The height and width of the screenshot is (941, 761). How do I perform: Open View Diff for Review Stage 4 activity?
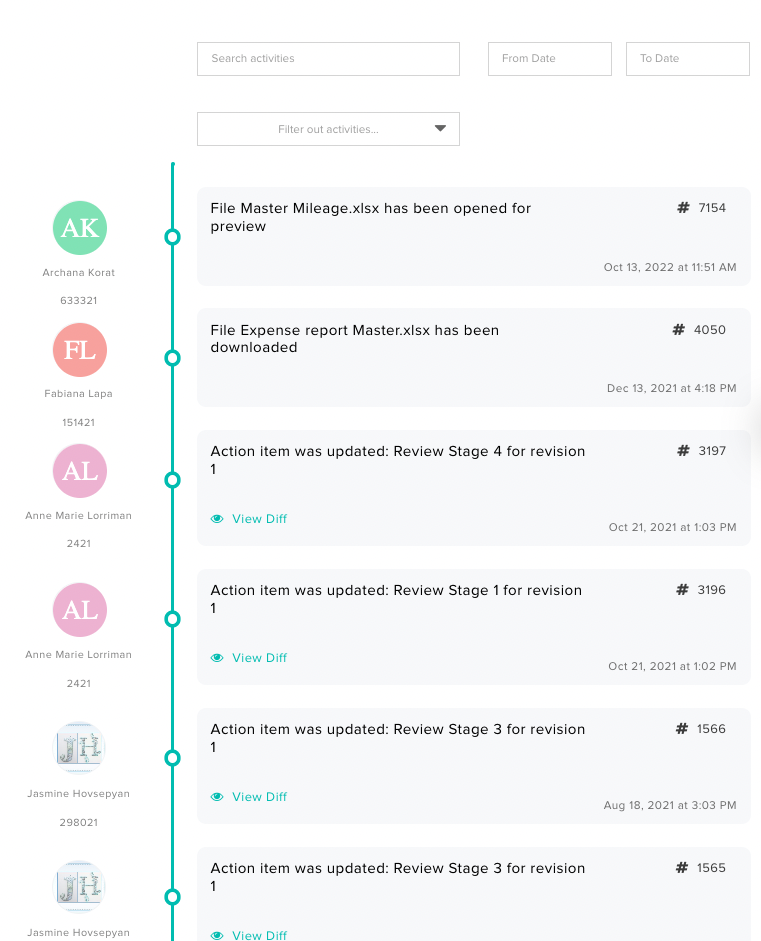point(258,519)
